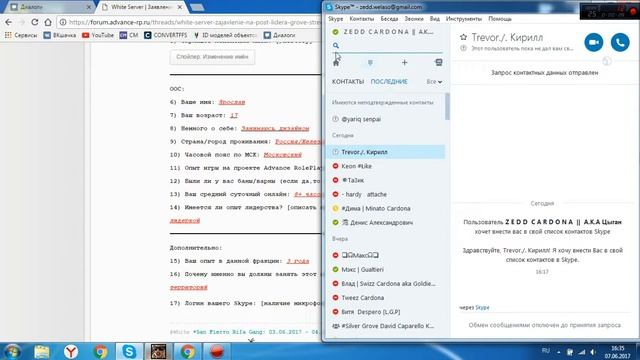Click the volume tray icon

[593, 351]
